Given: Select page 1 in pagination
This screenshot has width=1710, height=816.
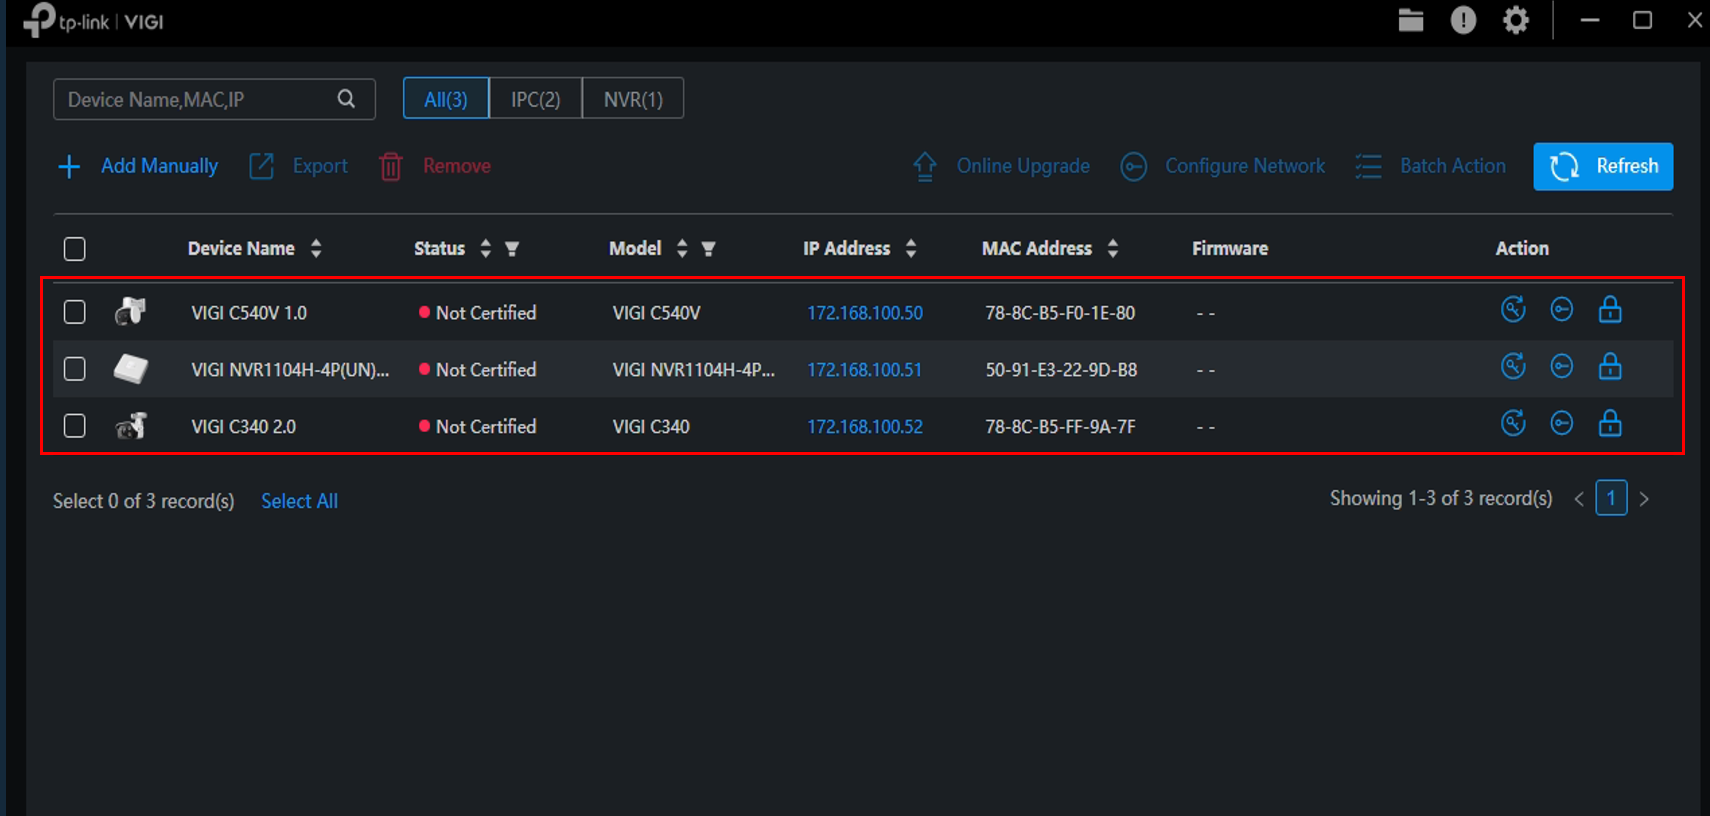Looking at the screenshot, I should tap(1611, 498).
